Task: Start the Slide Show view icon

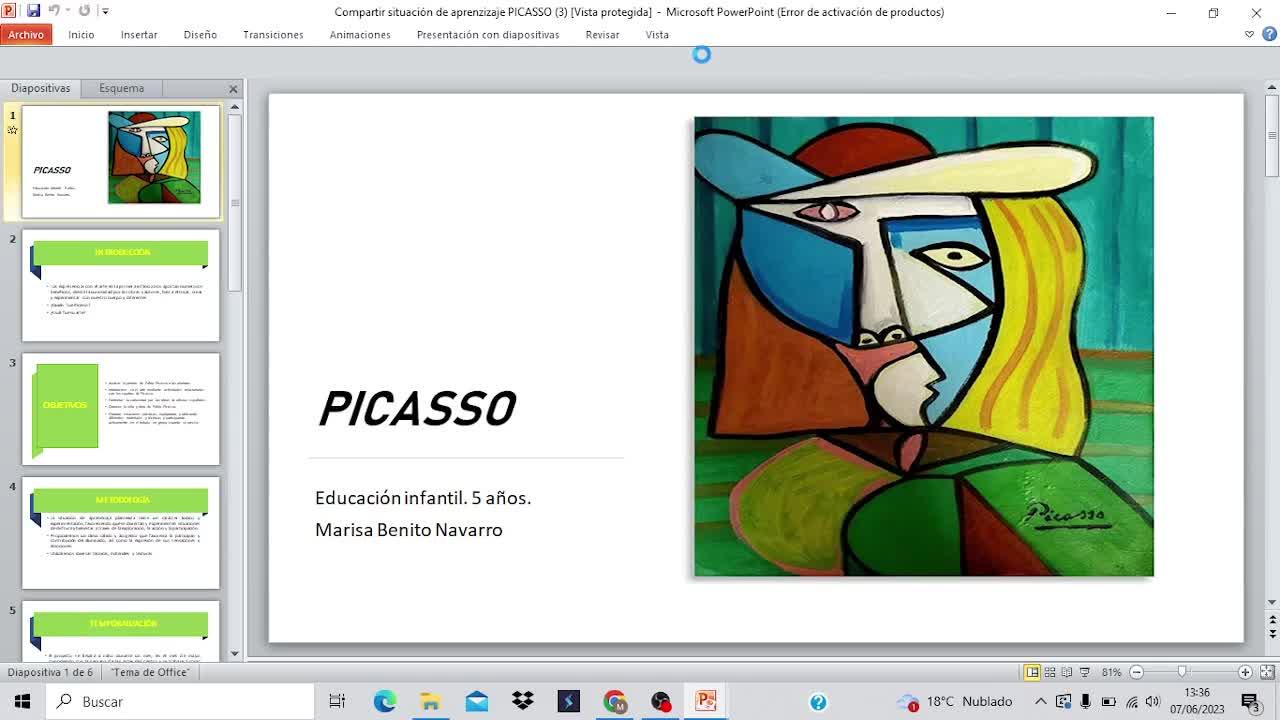Action: pos(1085,672)
